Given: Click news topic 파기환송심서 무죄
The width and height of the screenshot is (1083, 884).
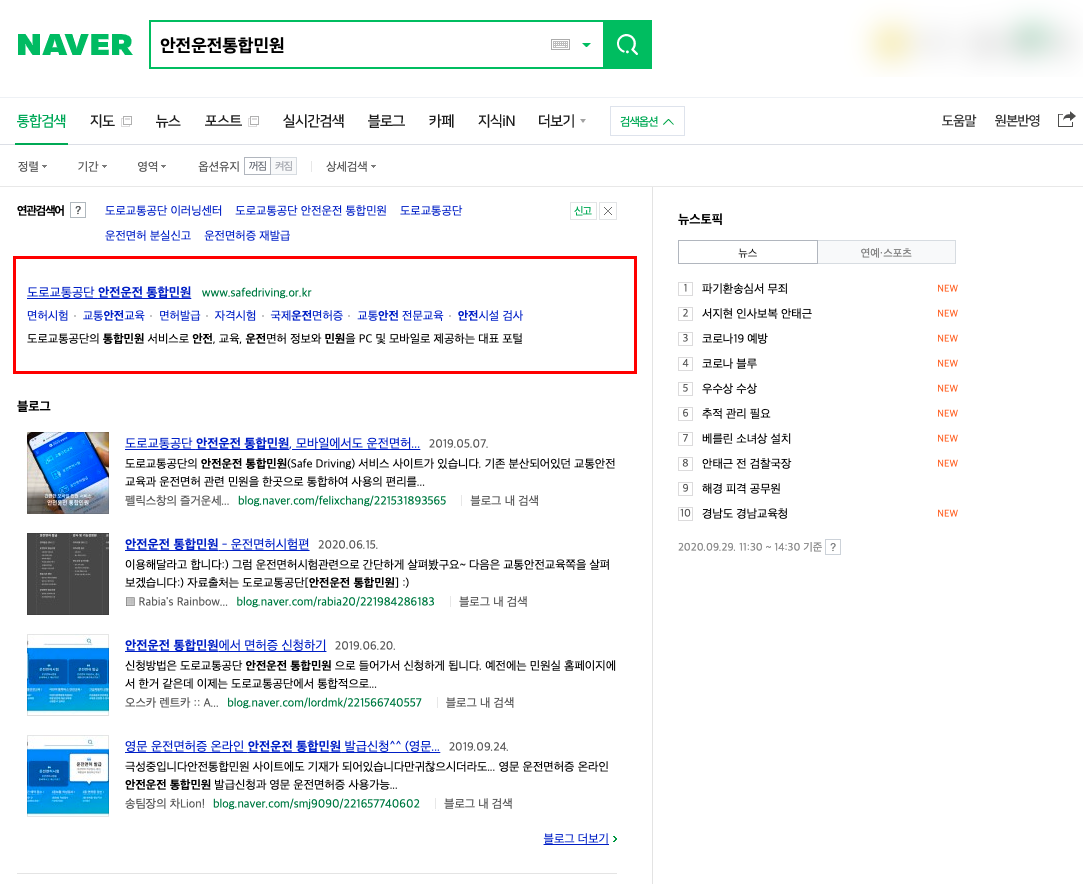Looking at the screenshot, I should (x=745, y=289).
